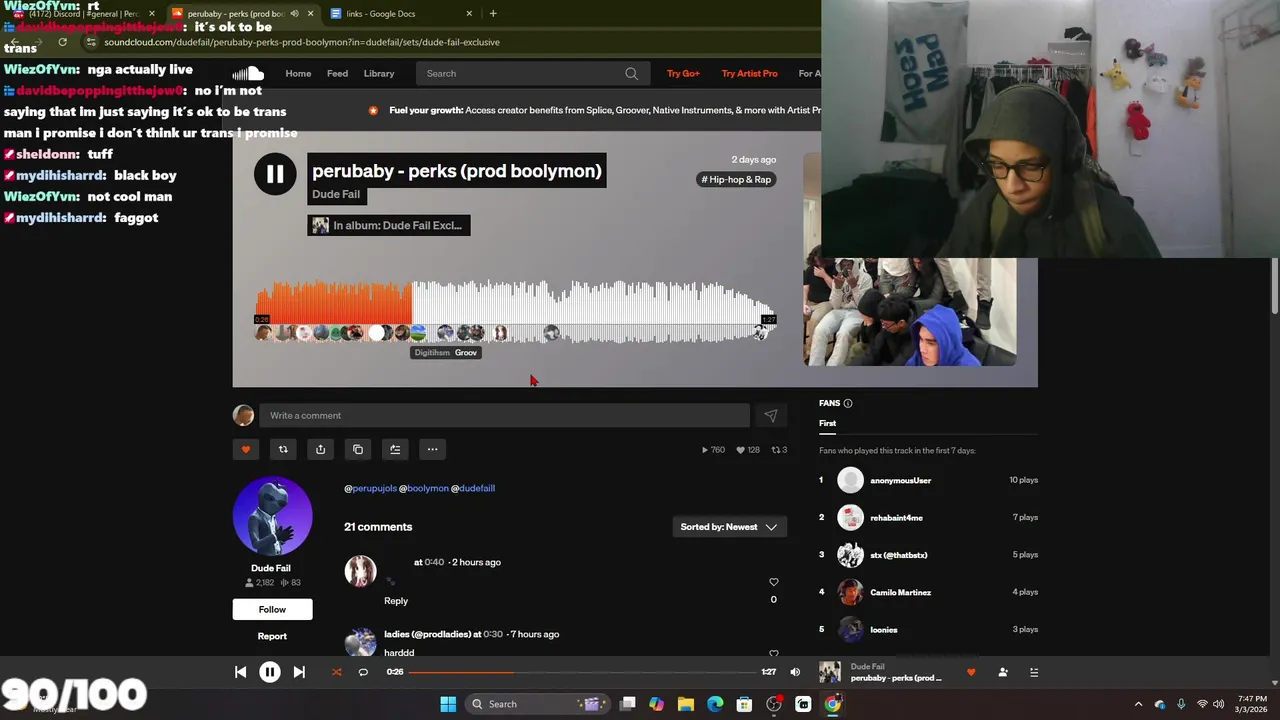Show info for the FANS section

[848, 403]
